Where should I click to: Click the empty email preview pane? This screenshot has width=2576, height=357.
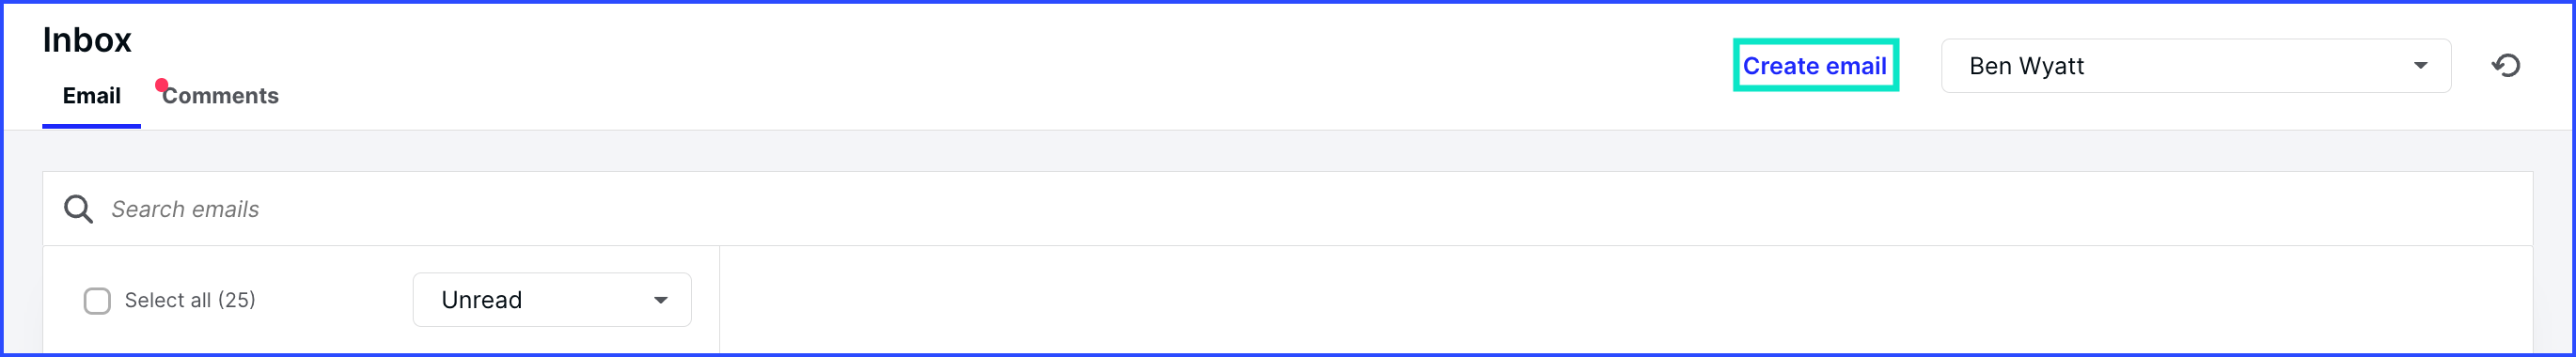tap(1626, 300)
